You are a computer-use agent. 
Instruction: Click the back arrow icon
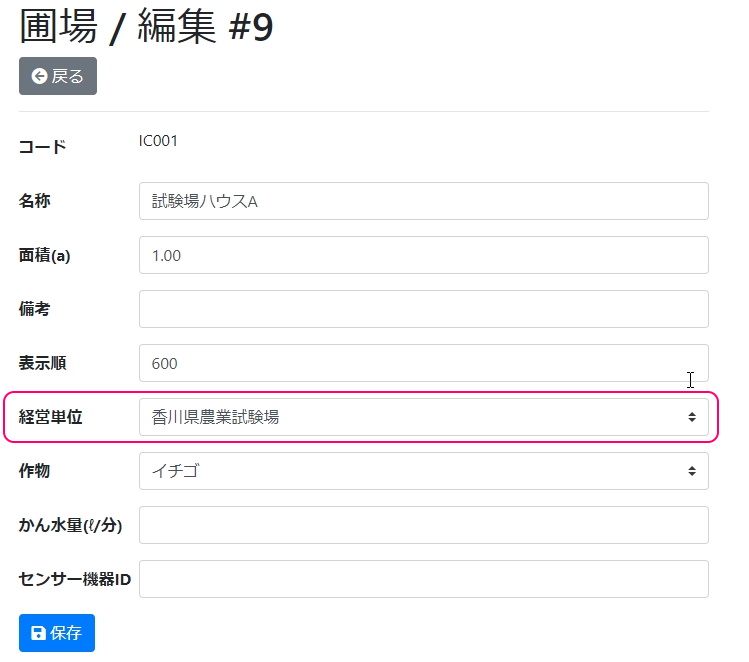pyautogui.click(x=39, y=76)
